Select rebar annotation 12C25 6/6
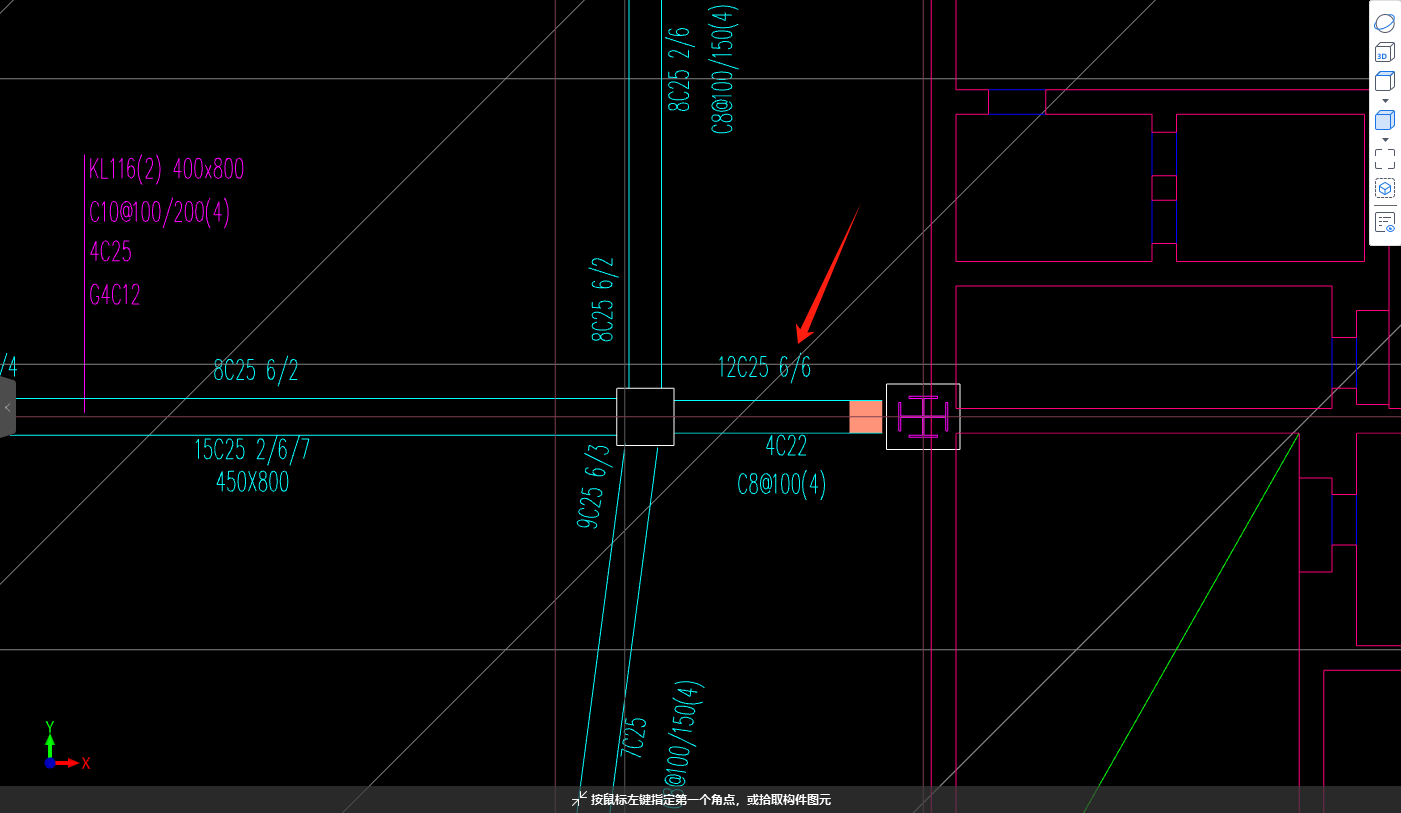 pos(764,368)
